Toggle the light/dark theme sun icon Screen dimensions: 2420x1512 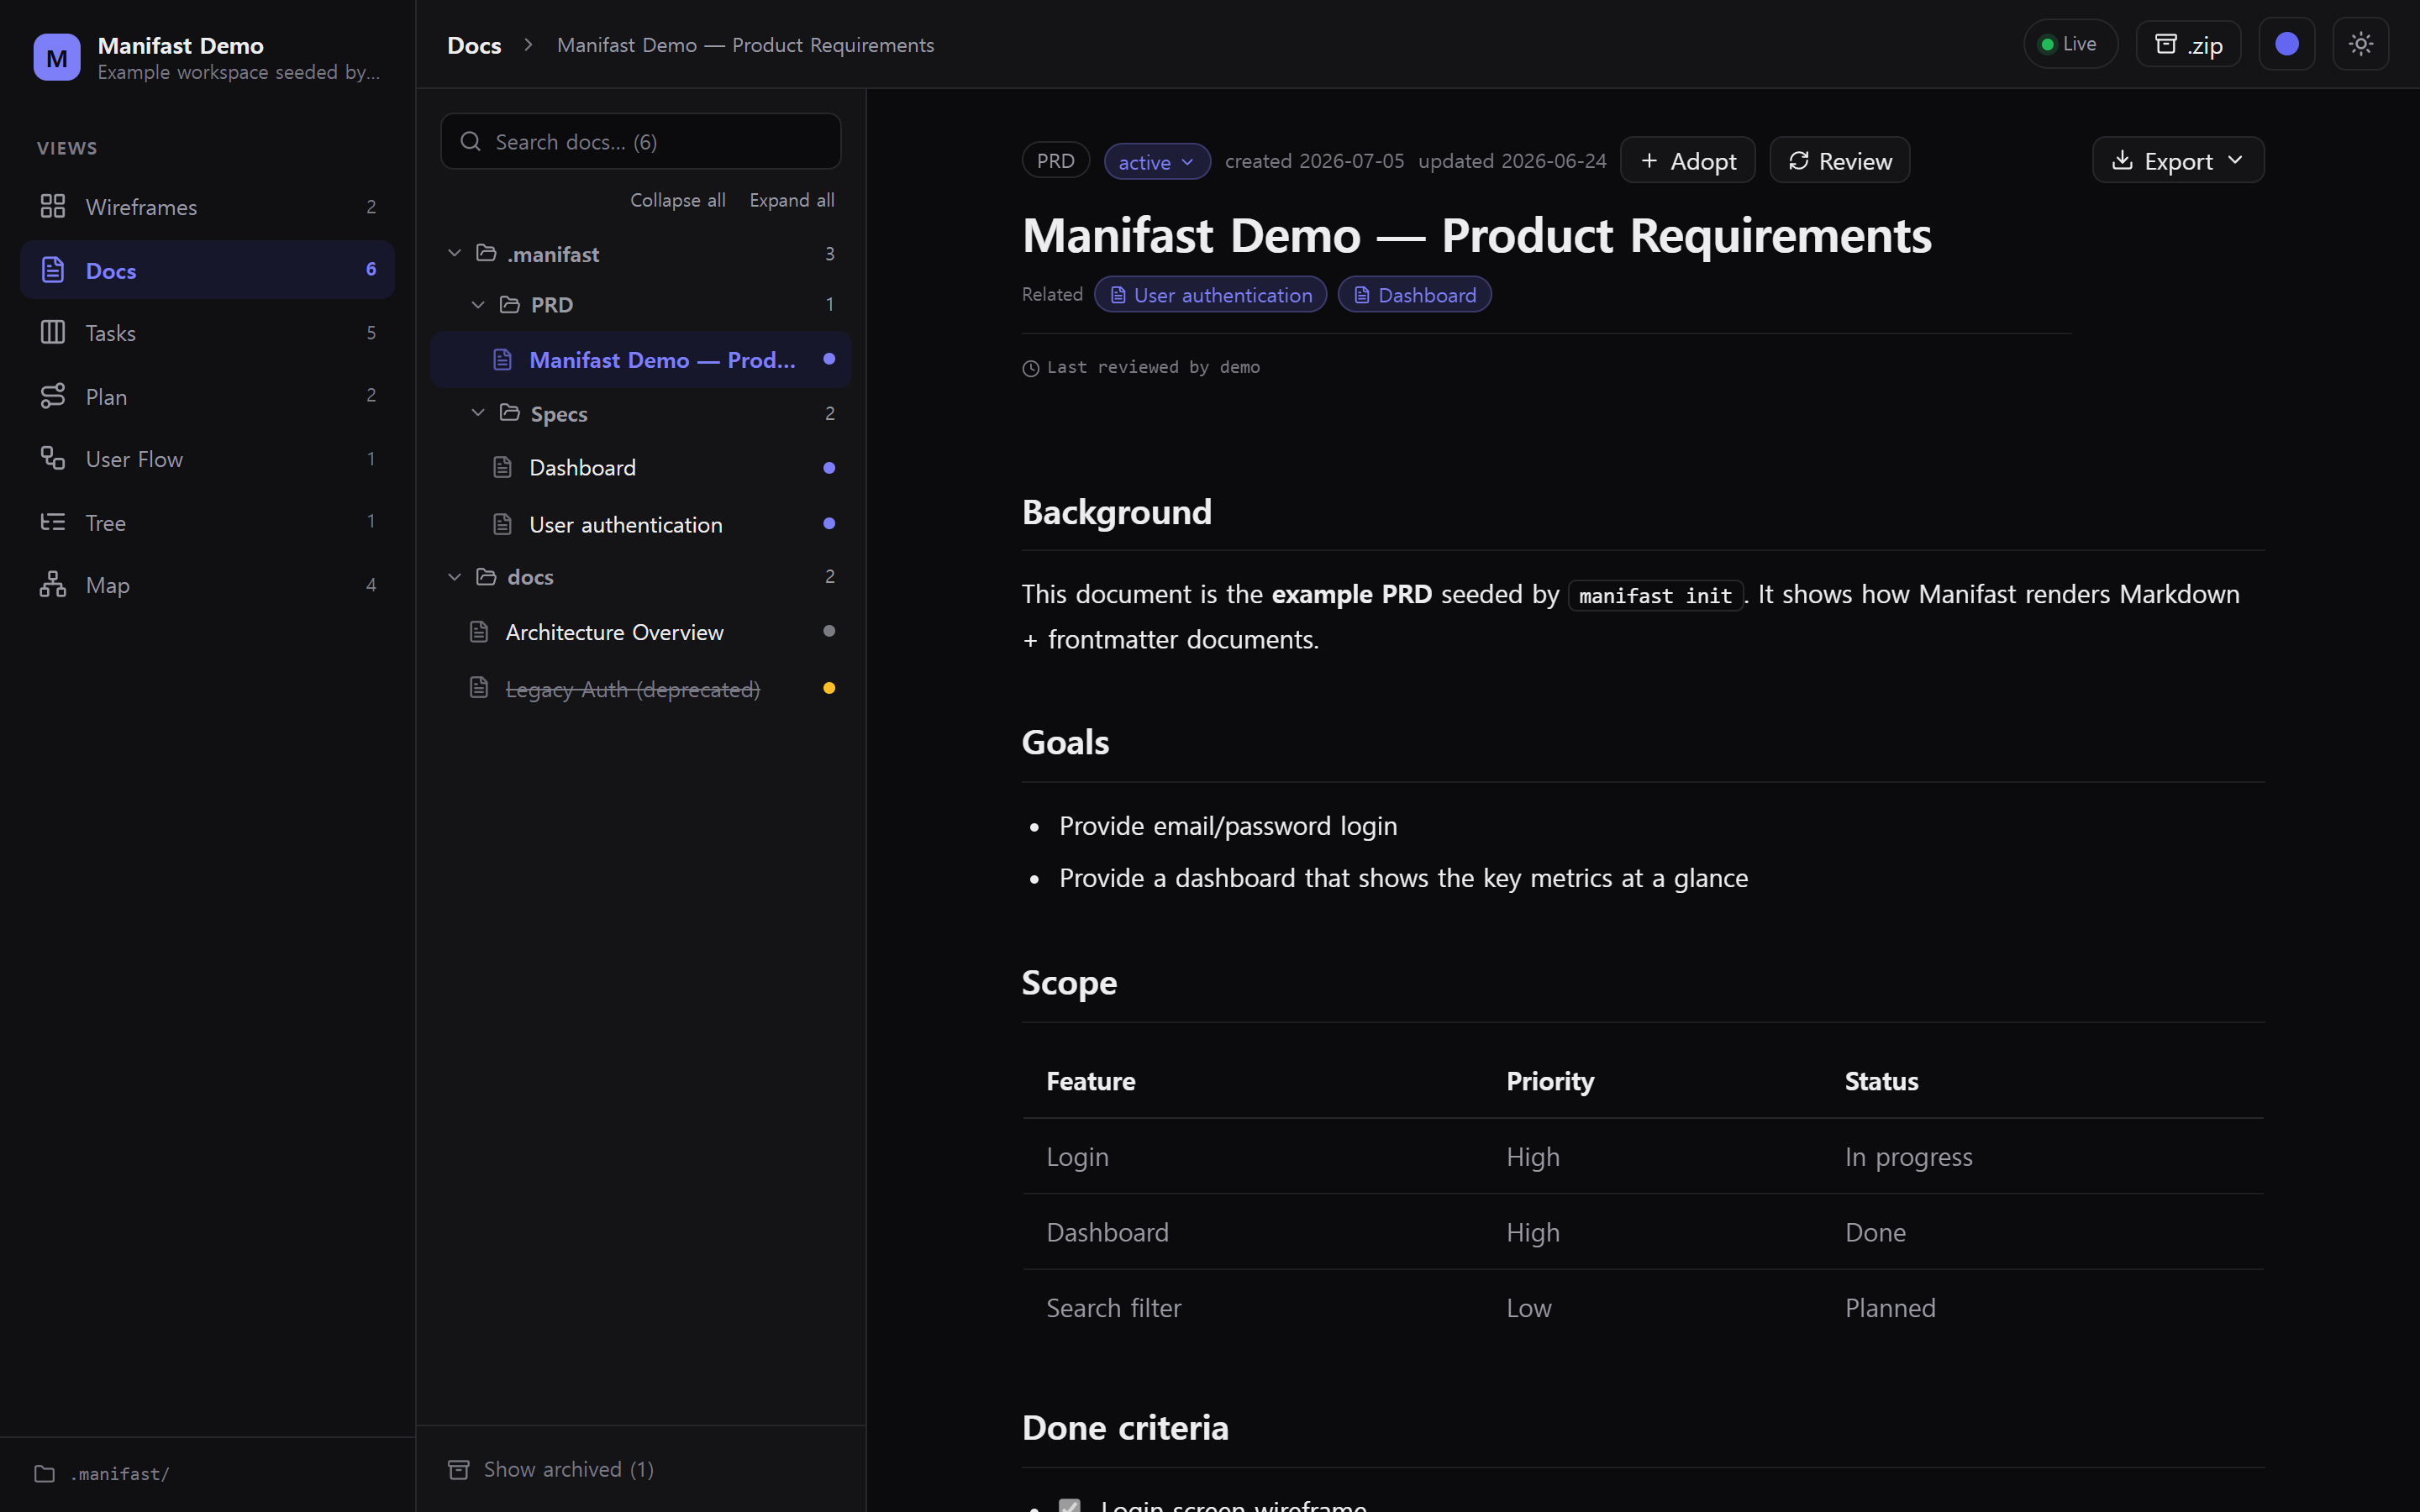pos(2360,44)
